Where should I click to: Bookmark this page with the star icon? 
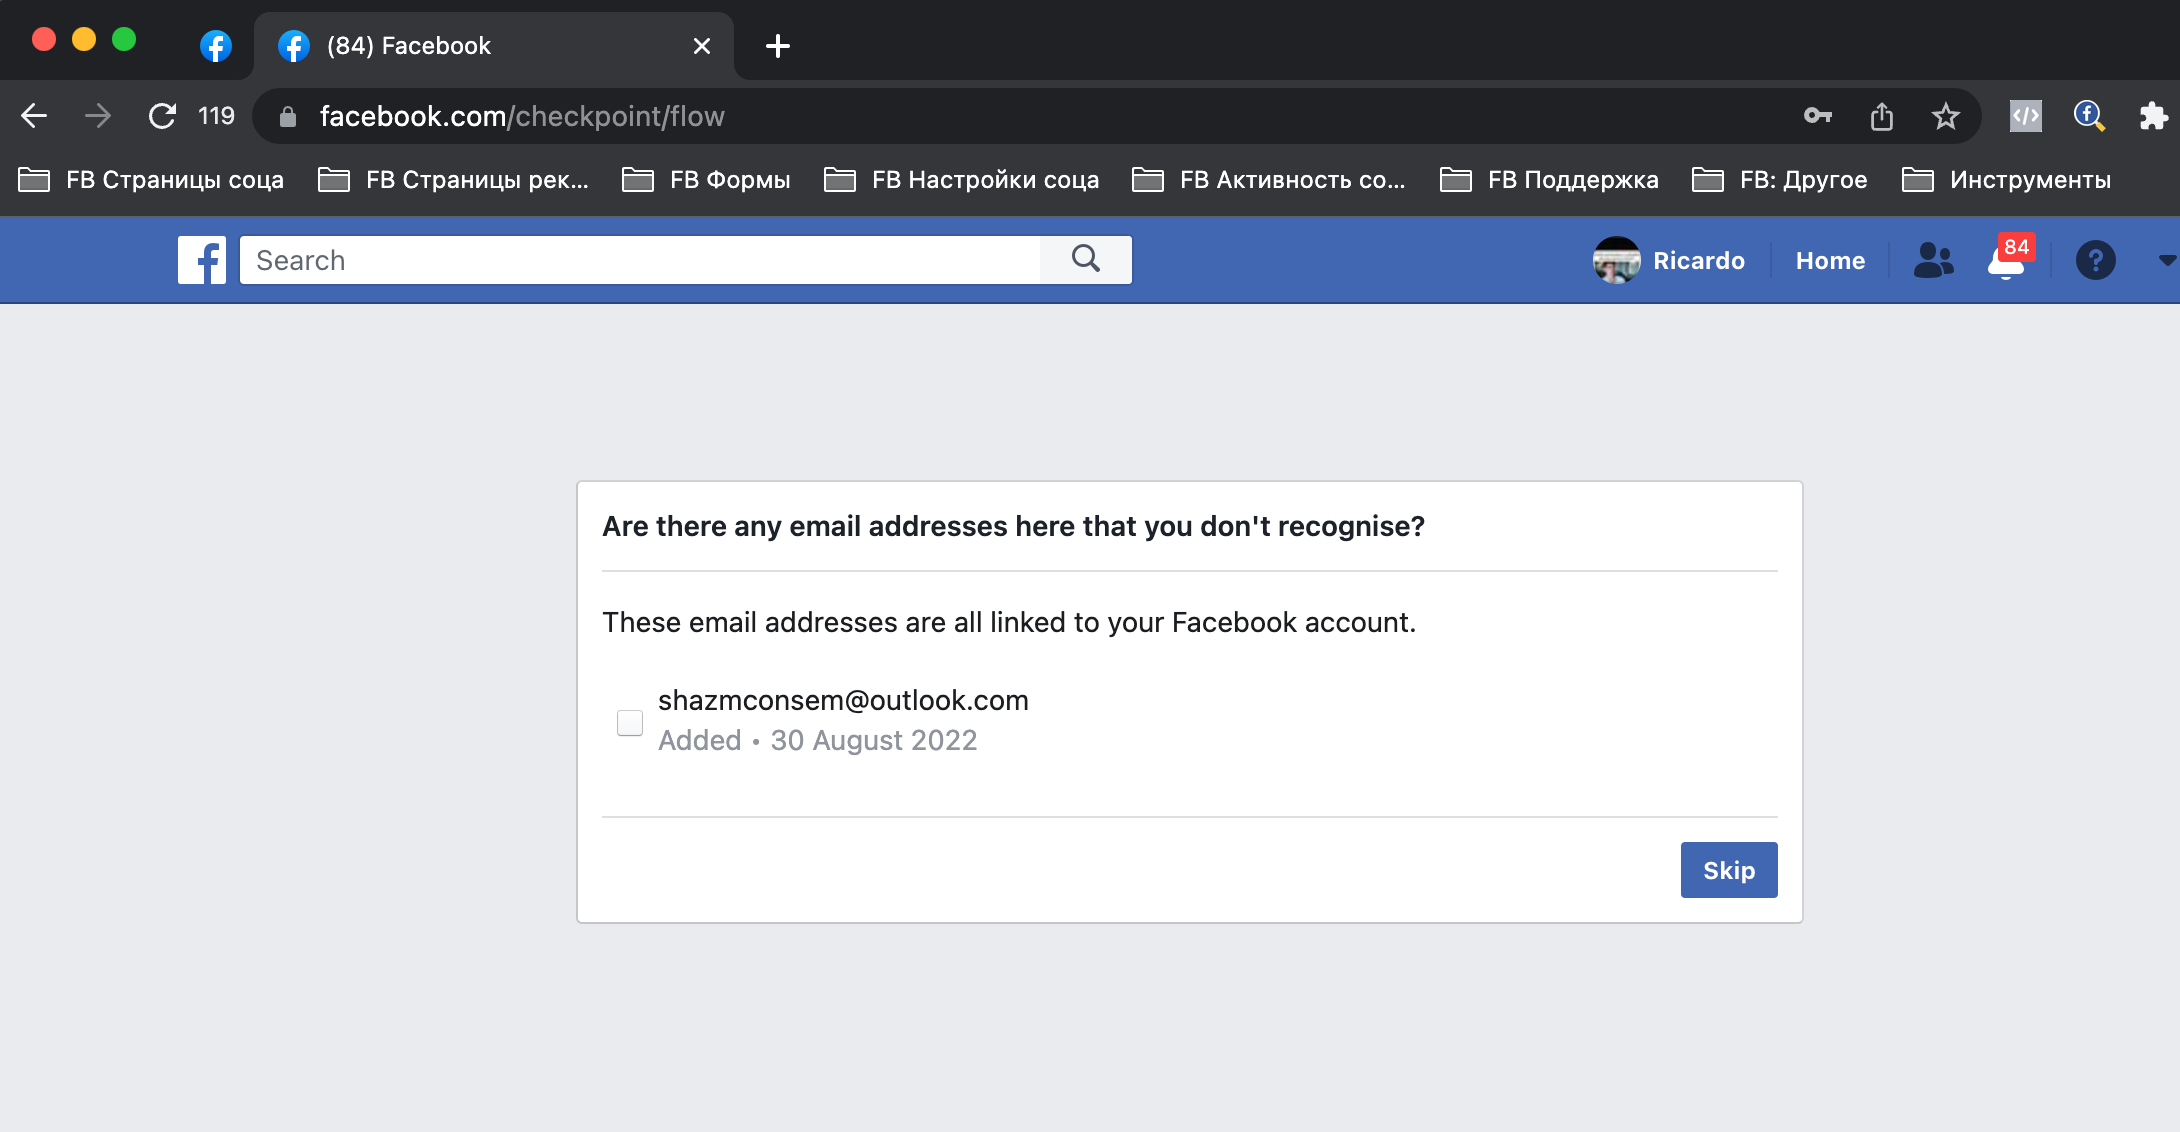point(1946,116)
